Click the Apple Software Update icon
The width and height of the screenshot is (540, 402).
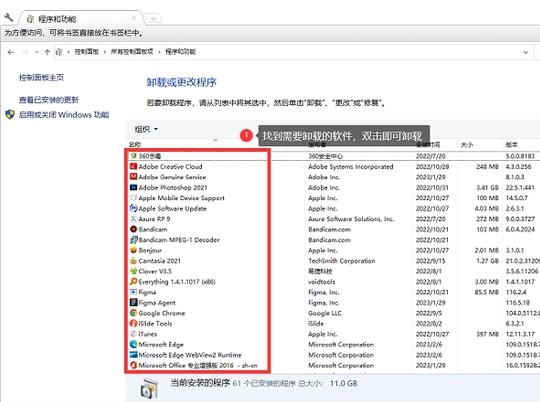[133, 208]
